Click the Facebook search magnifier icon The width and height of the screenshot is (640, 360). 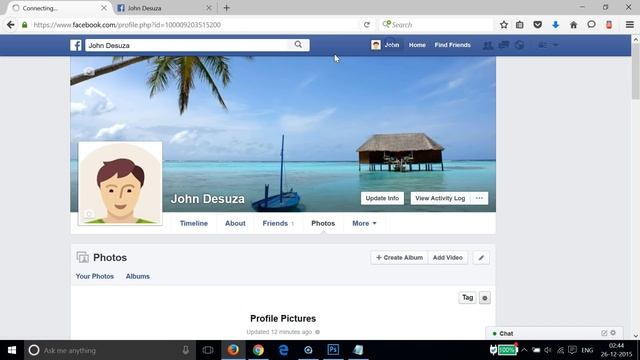tap(298, 44)
